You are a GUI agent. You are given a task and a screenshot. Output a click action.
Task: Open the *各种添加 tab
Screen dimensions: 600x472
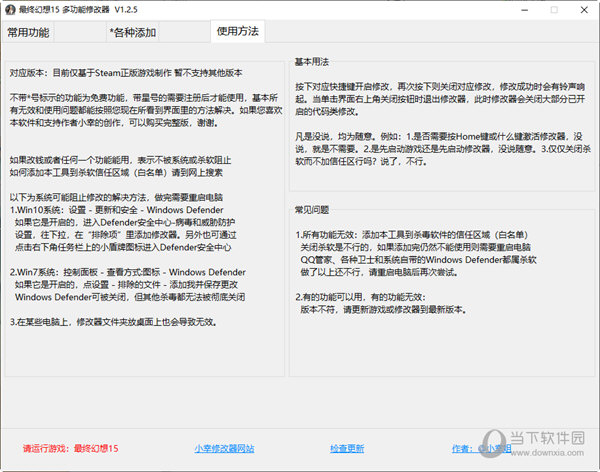[133, 33]
